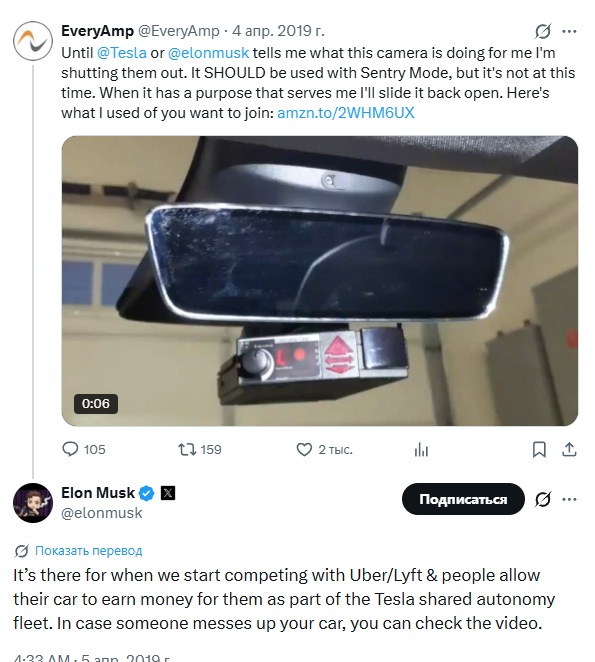Open Elon Musk's profile avatar
Image resolution: width=595 pixels, height=662 pixels.
click(33, 503)
